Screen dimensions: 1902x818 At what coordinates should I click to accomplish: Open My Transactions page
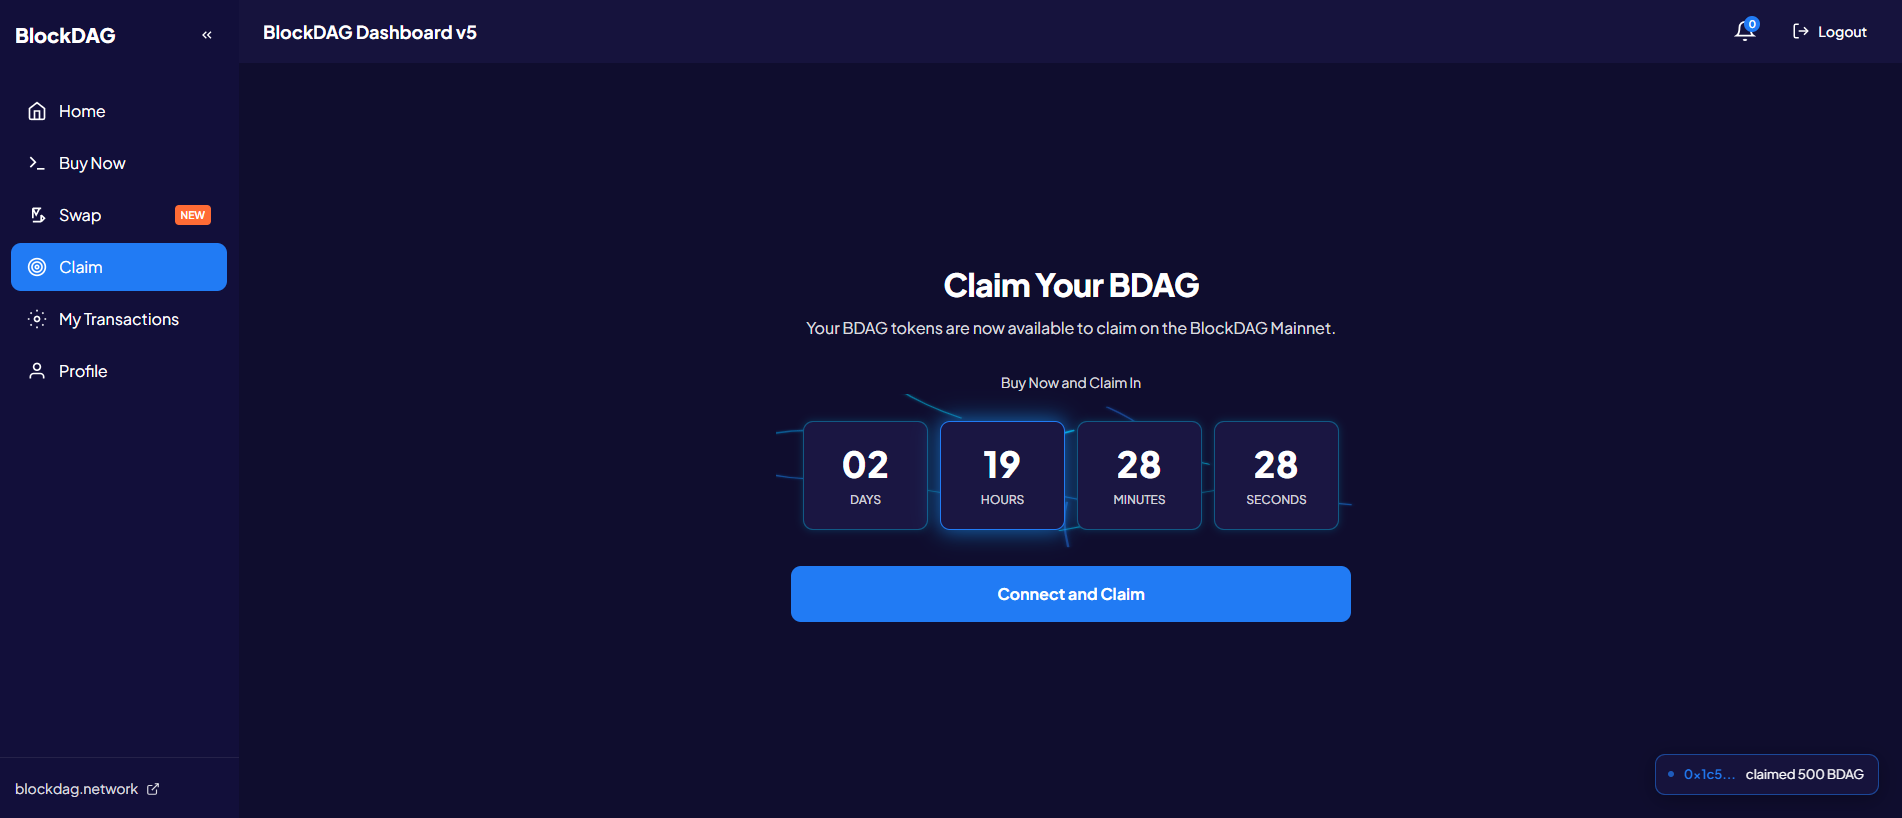click(x=119, y=319)
